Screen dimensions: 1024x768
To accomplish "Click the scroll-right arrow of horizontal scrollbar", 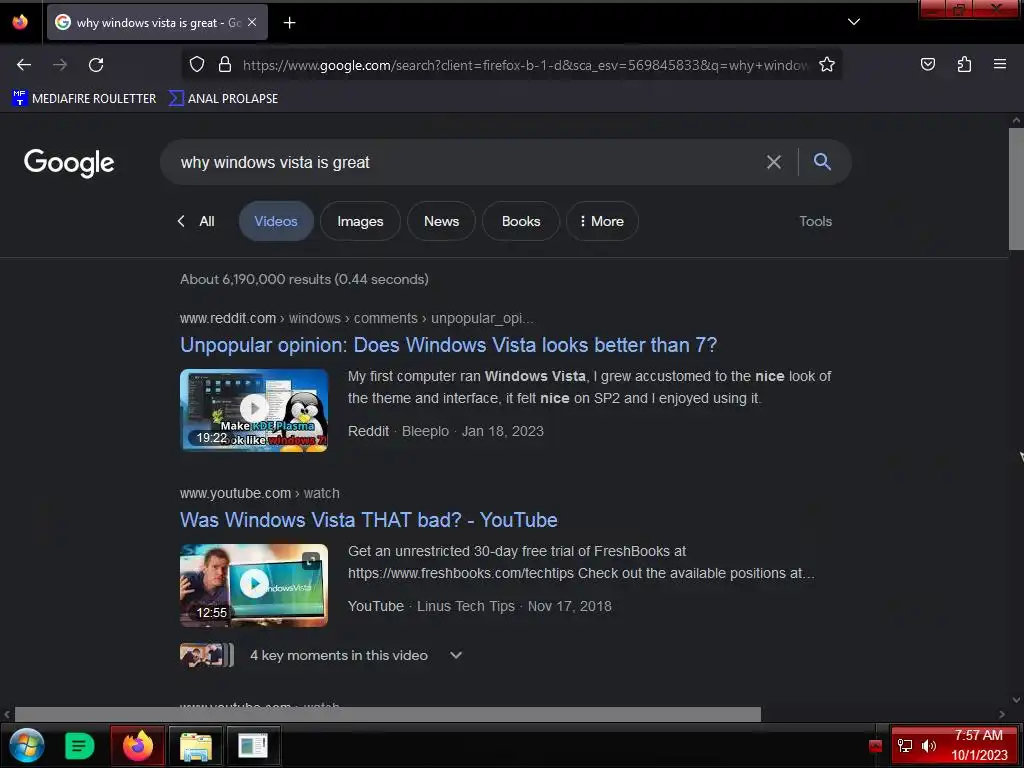I will (1002, 714).
